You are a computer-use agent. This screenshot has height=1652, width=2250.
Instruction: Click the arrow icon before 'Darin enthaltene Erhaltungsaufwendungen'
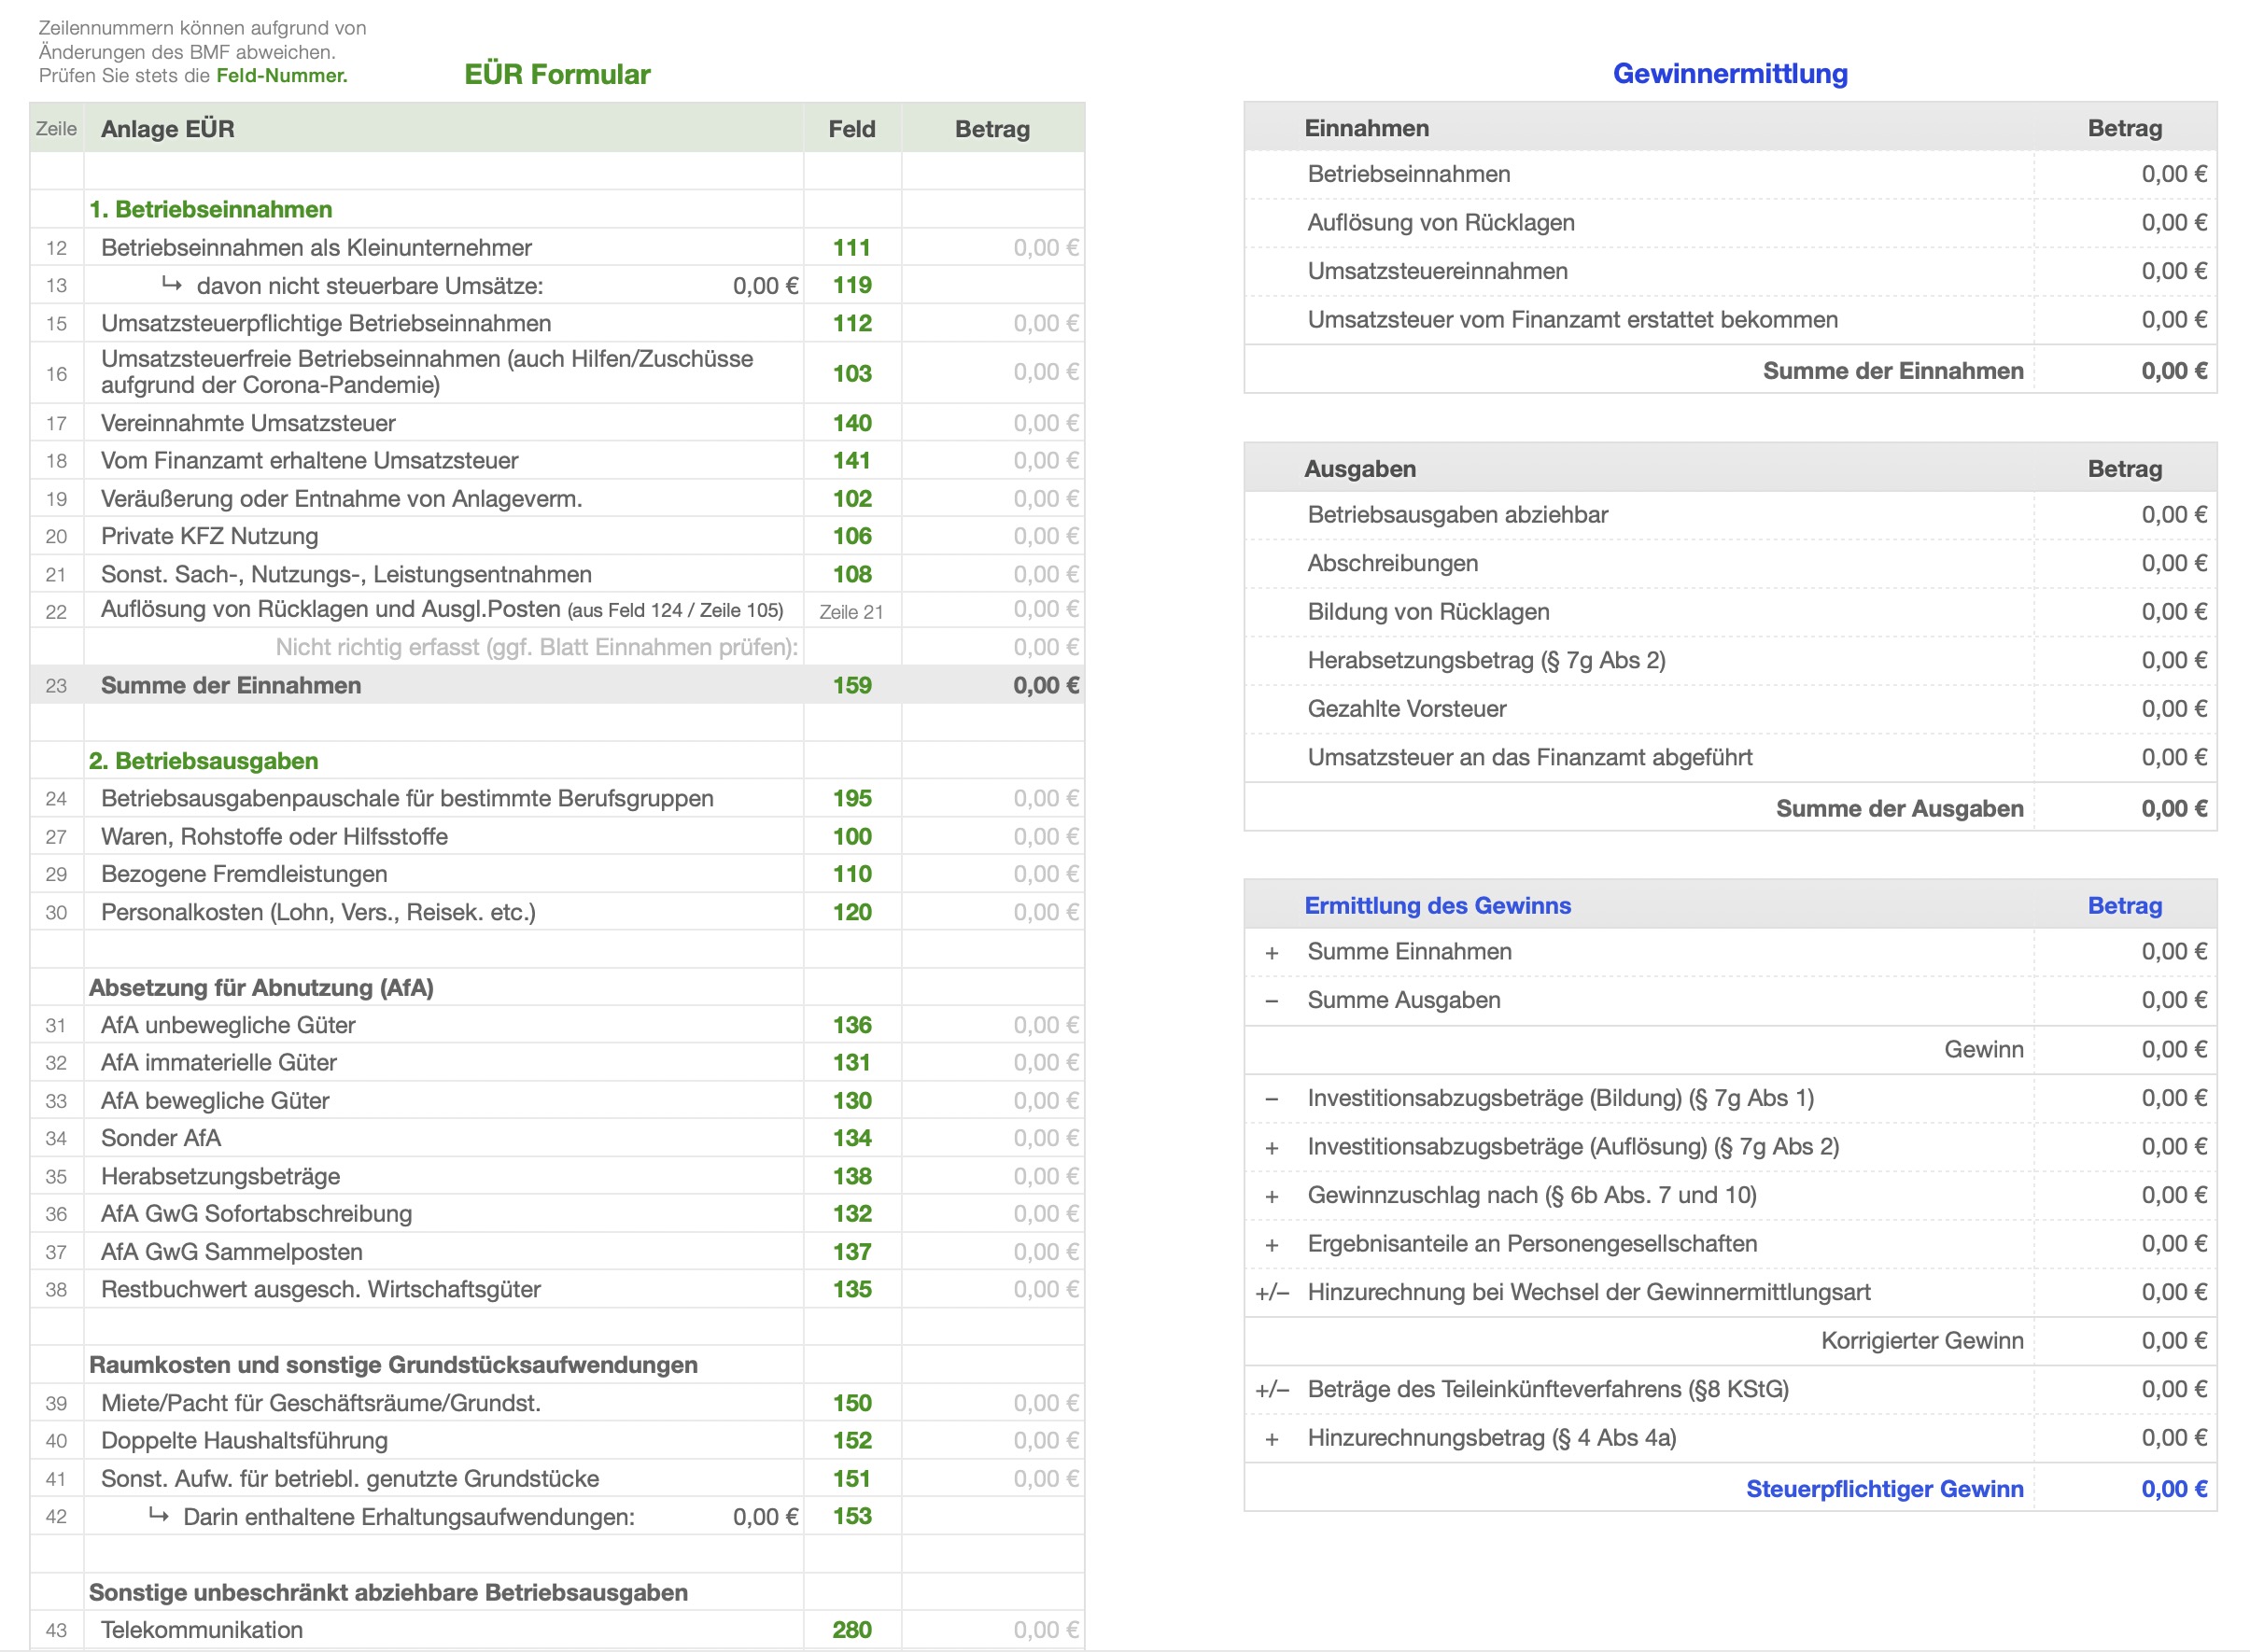point(158,1515)
